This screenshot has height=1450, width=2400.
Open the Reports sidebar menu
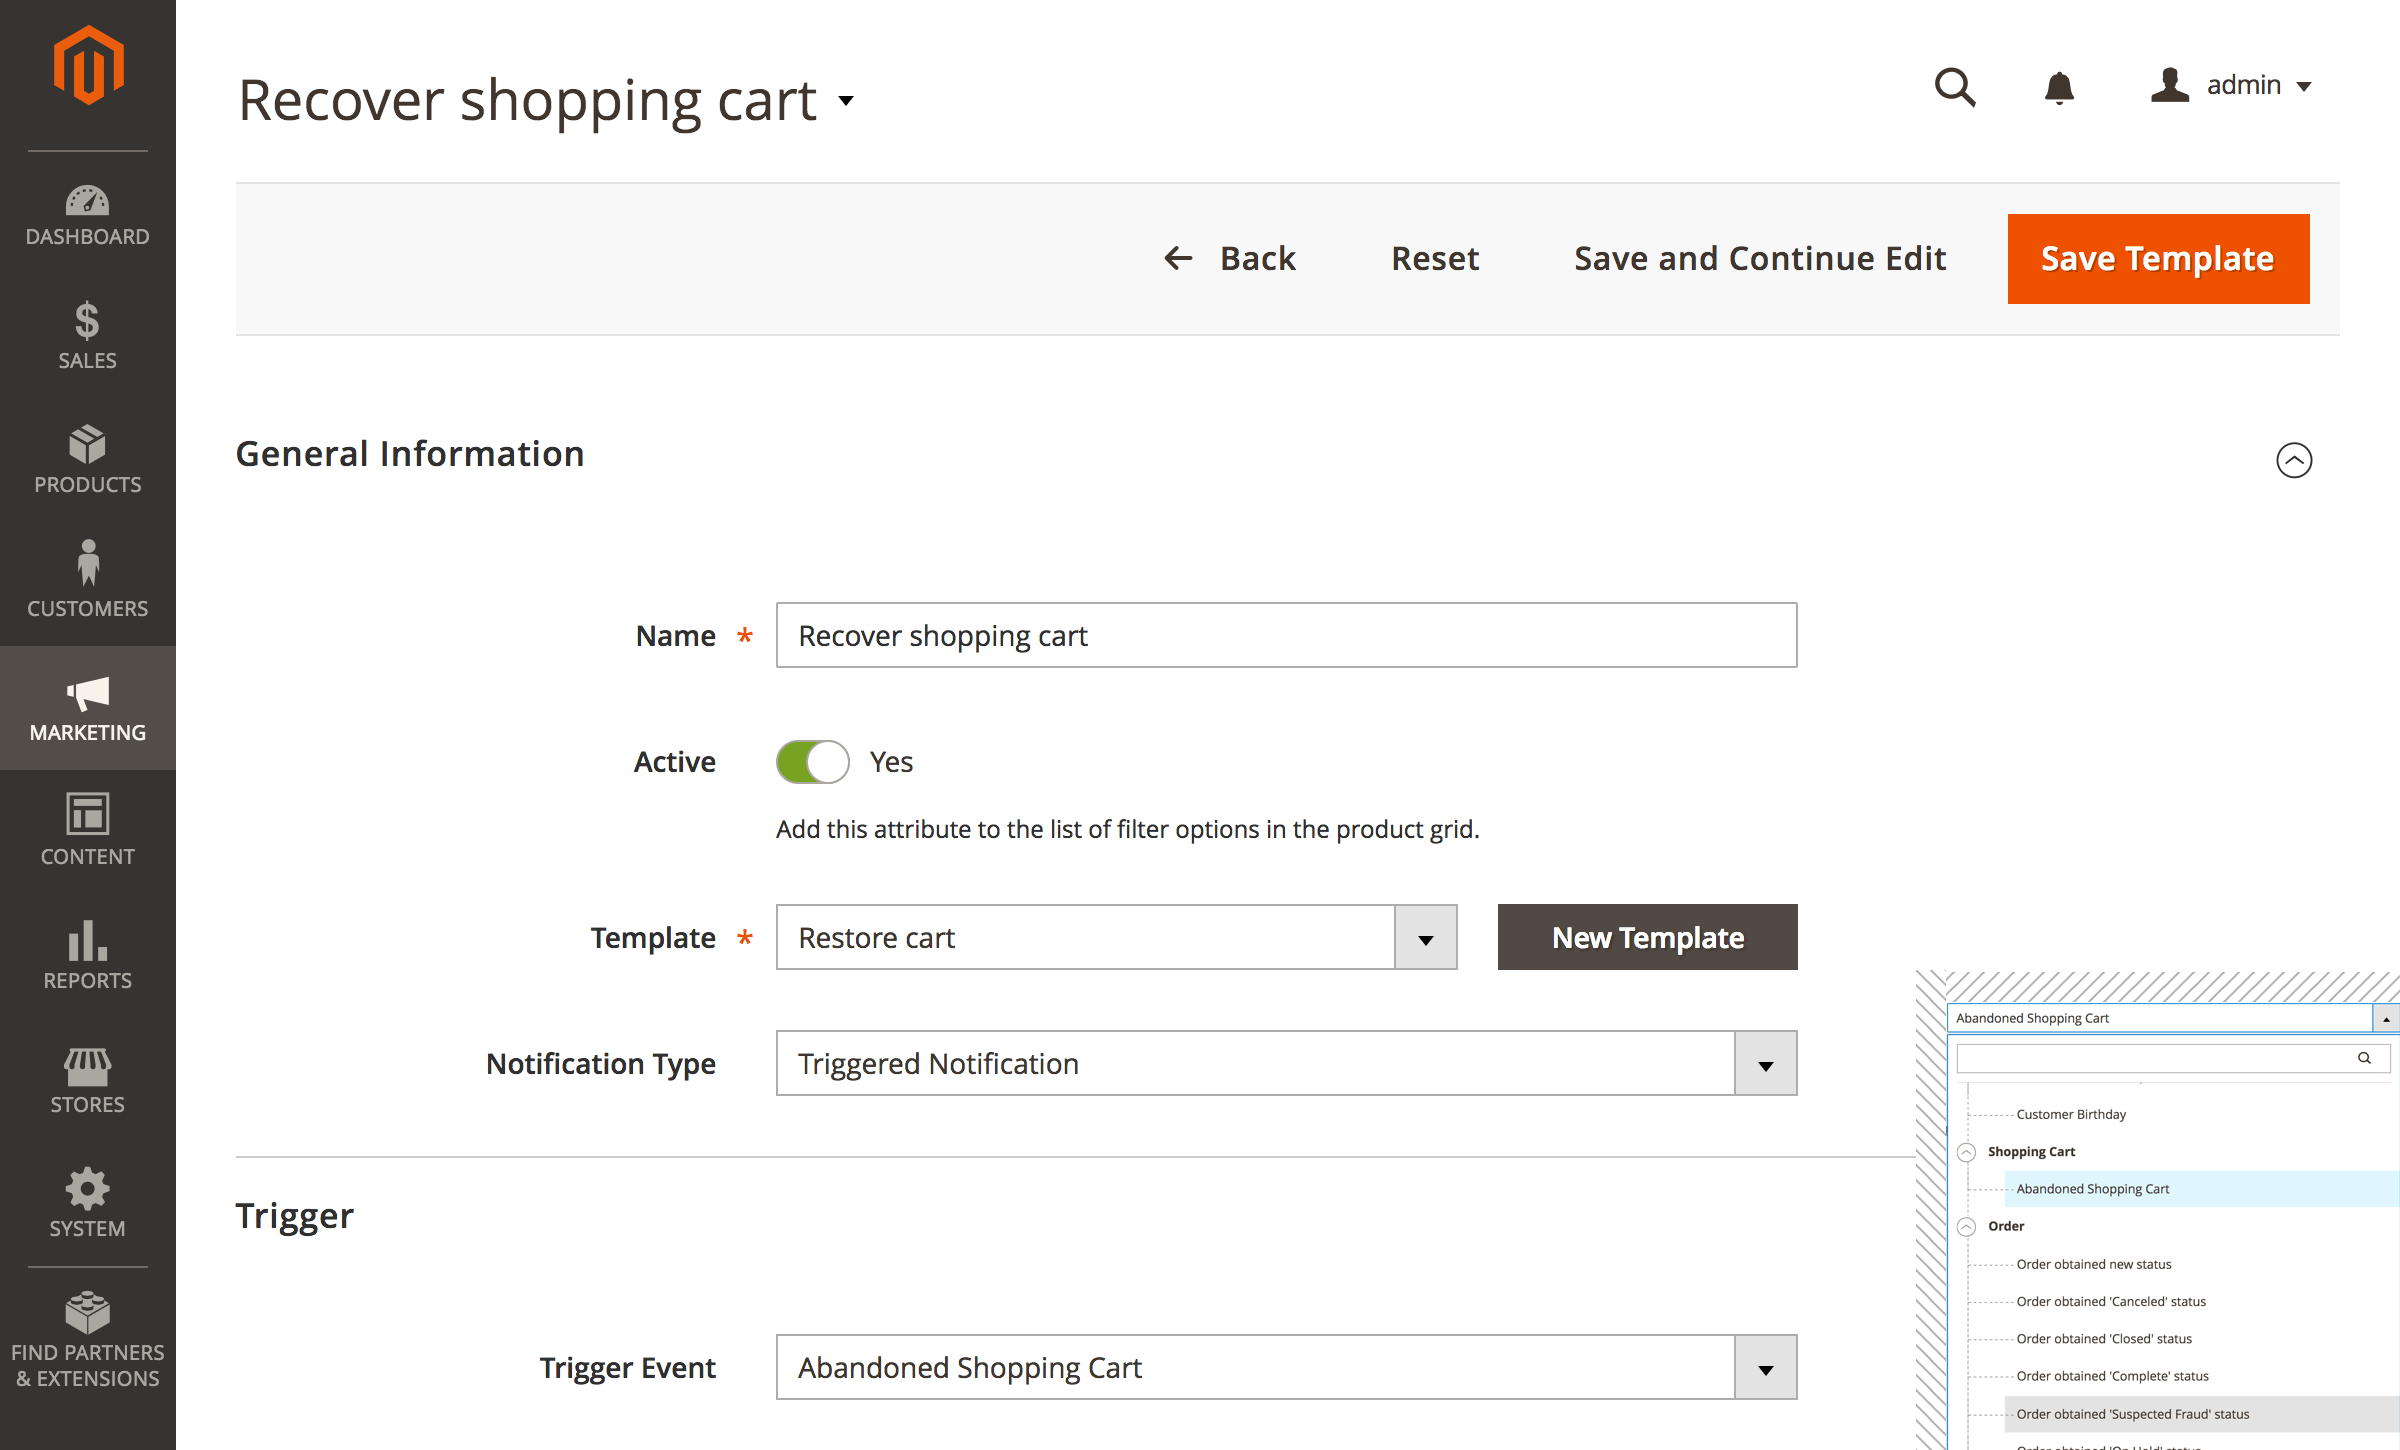[88, 956]
